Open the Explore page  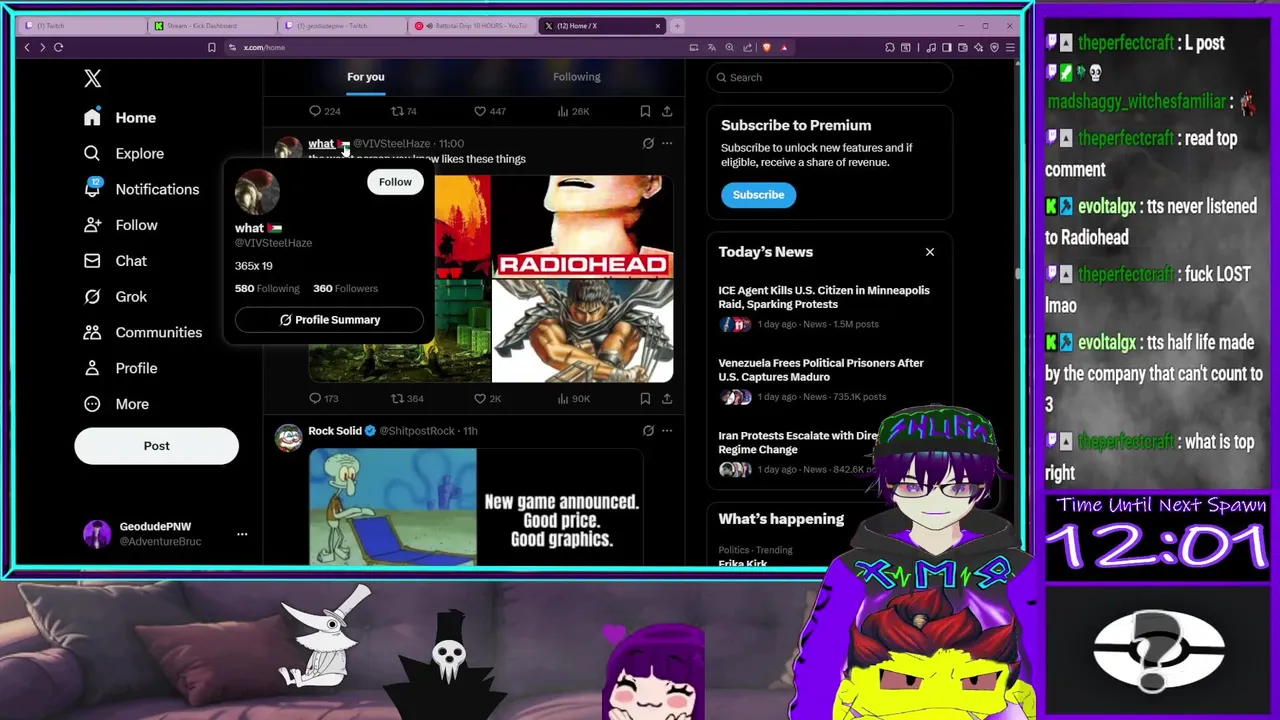tap(124, 154)
